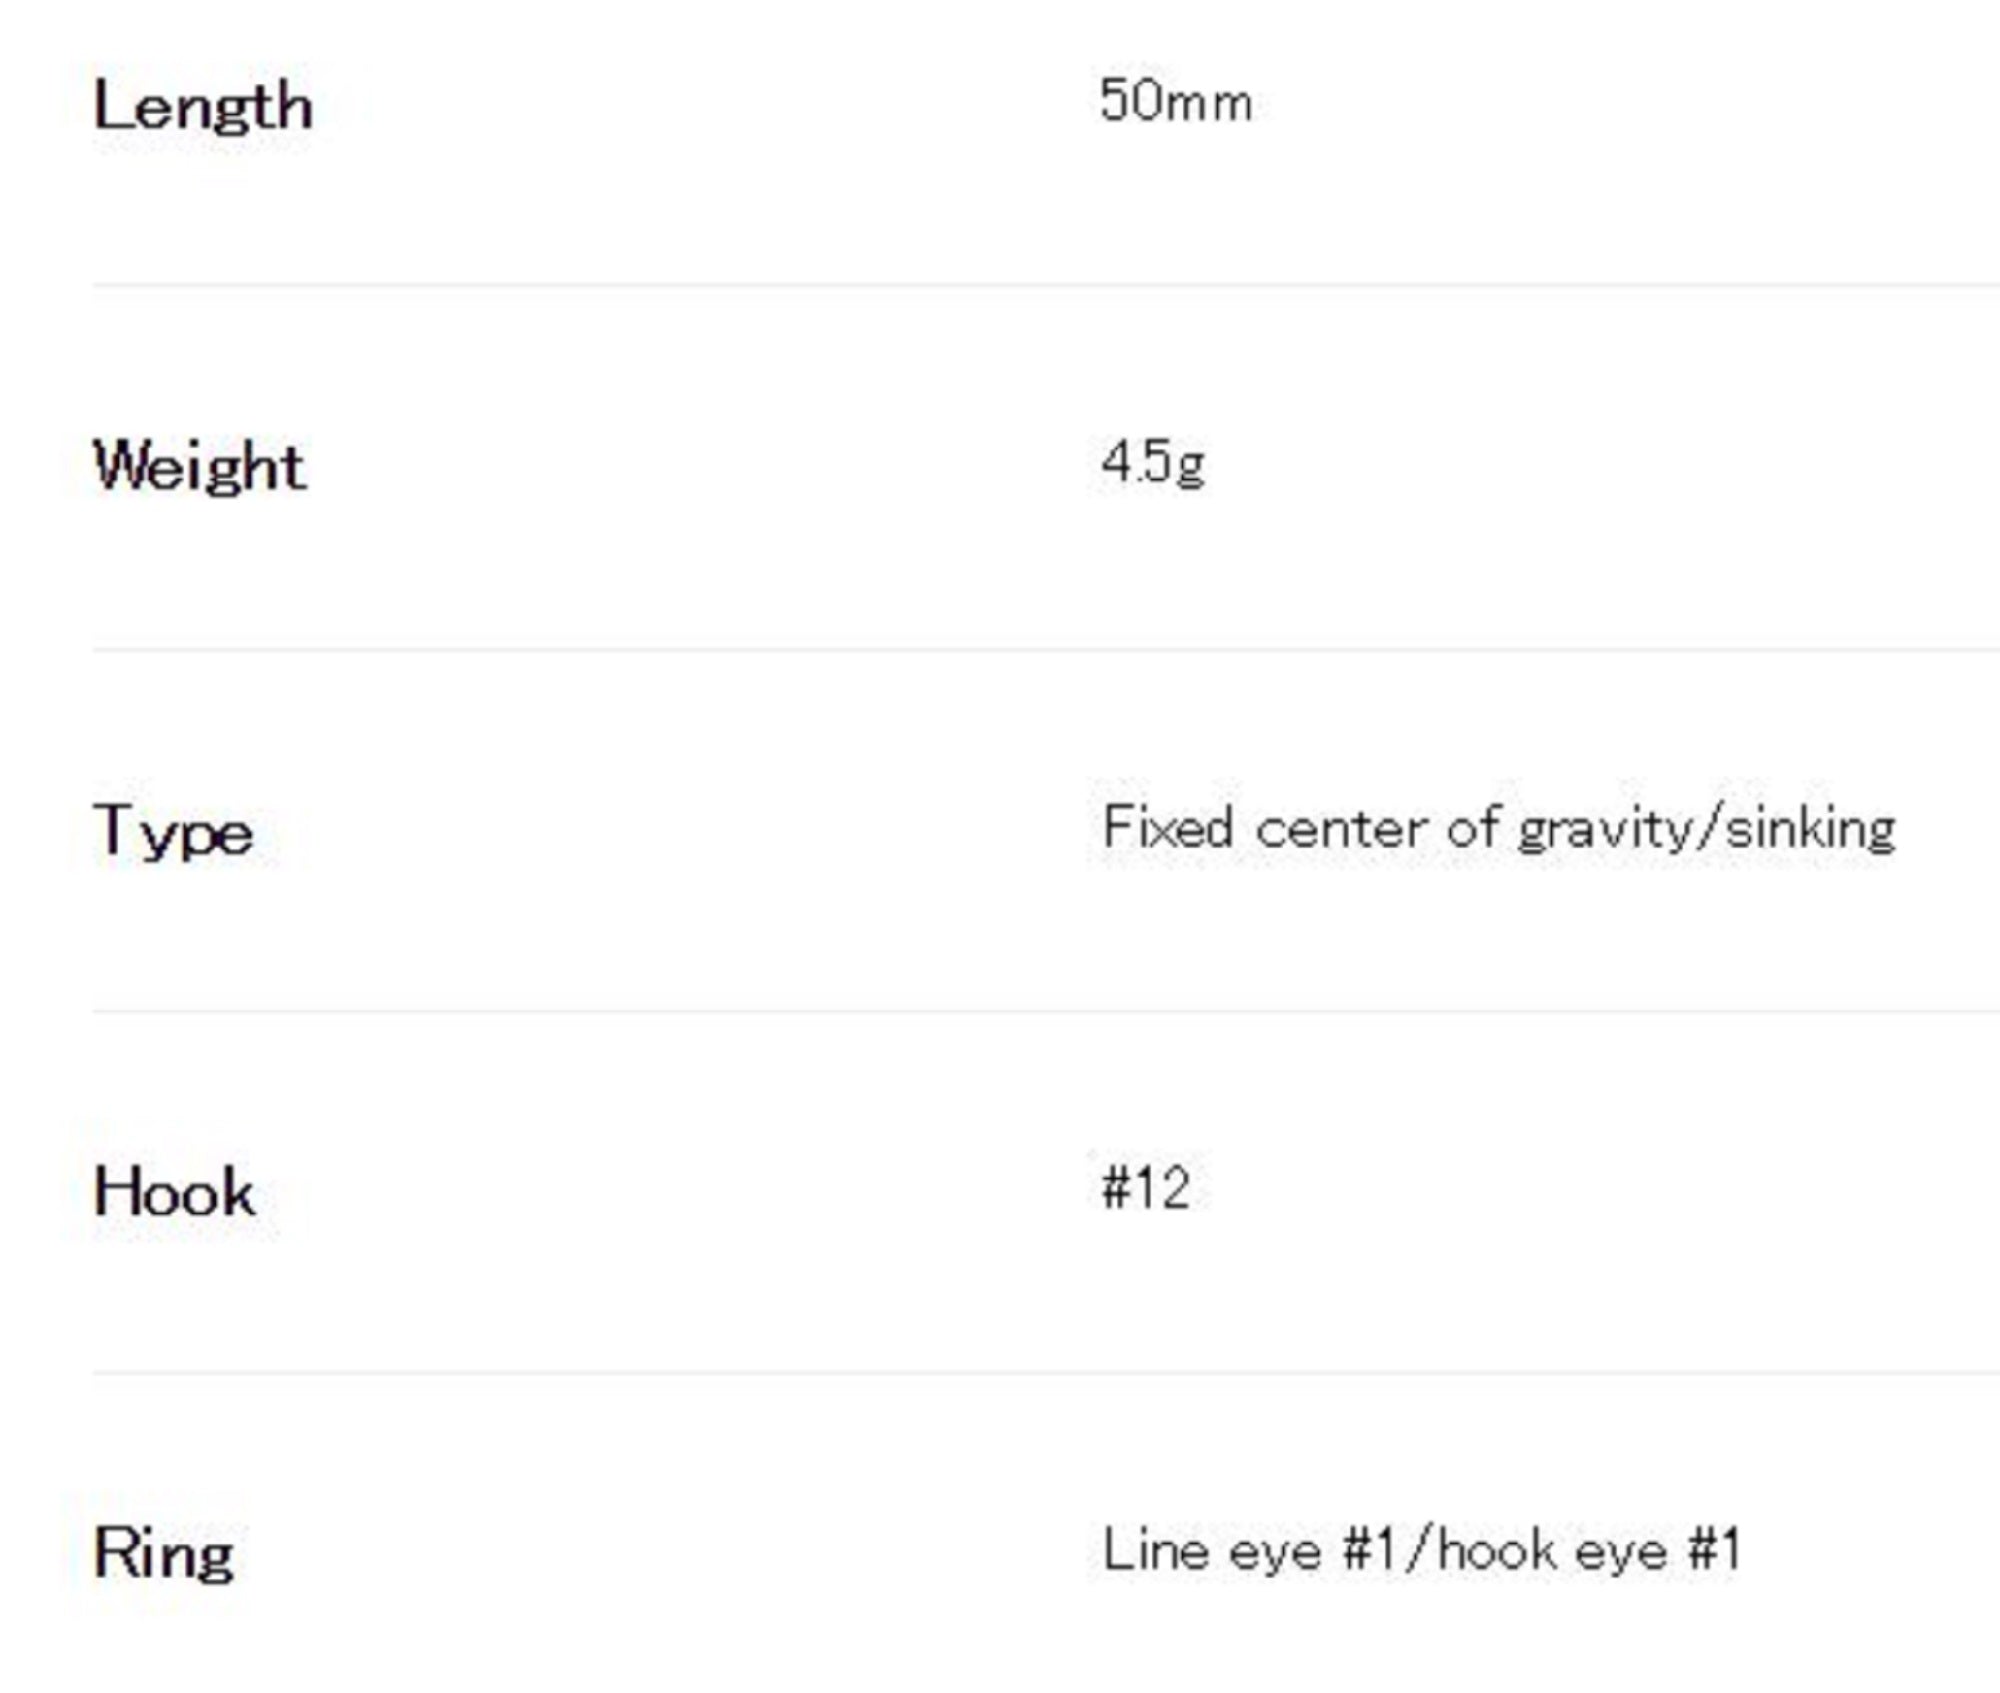Click the Ring label

pyautogui.click(x=164, y=1555)
